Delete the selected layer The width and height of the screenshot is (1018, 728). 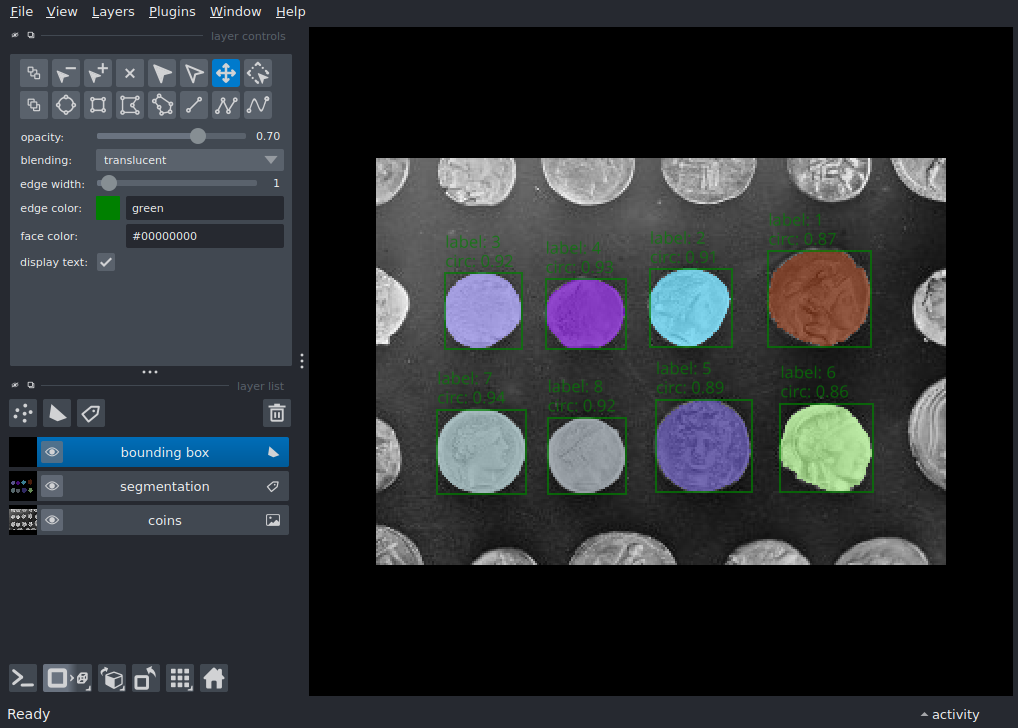(276, 413)
